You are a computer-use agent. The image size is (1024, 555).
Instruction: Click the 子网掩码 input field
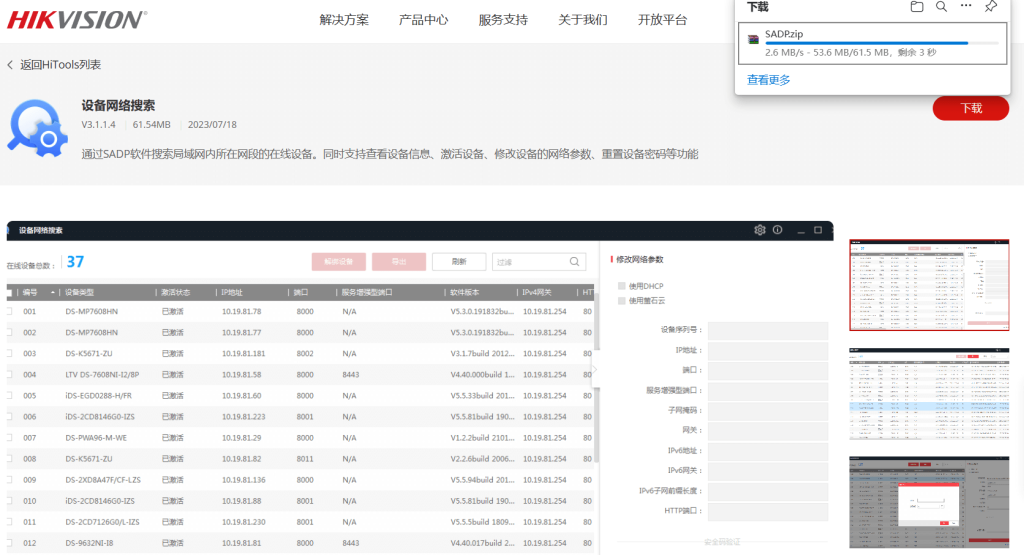767,411
